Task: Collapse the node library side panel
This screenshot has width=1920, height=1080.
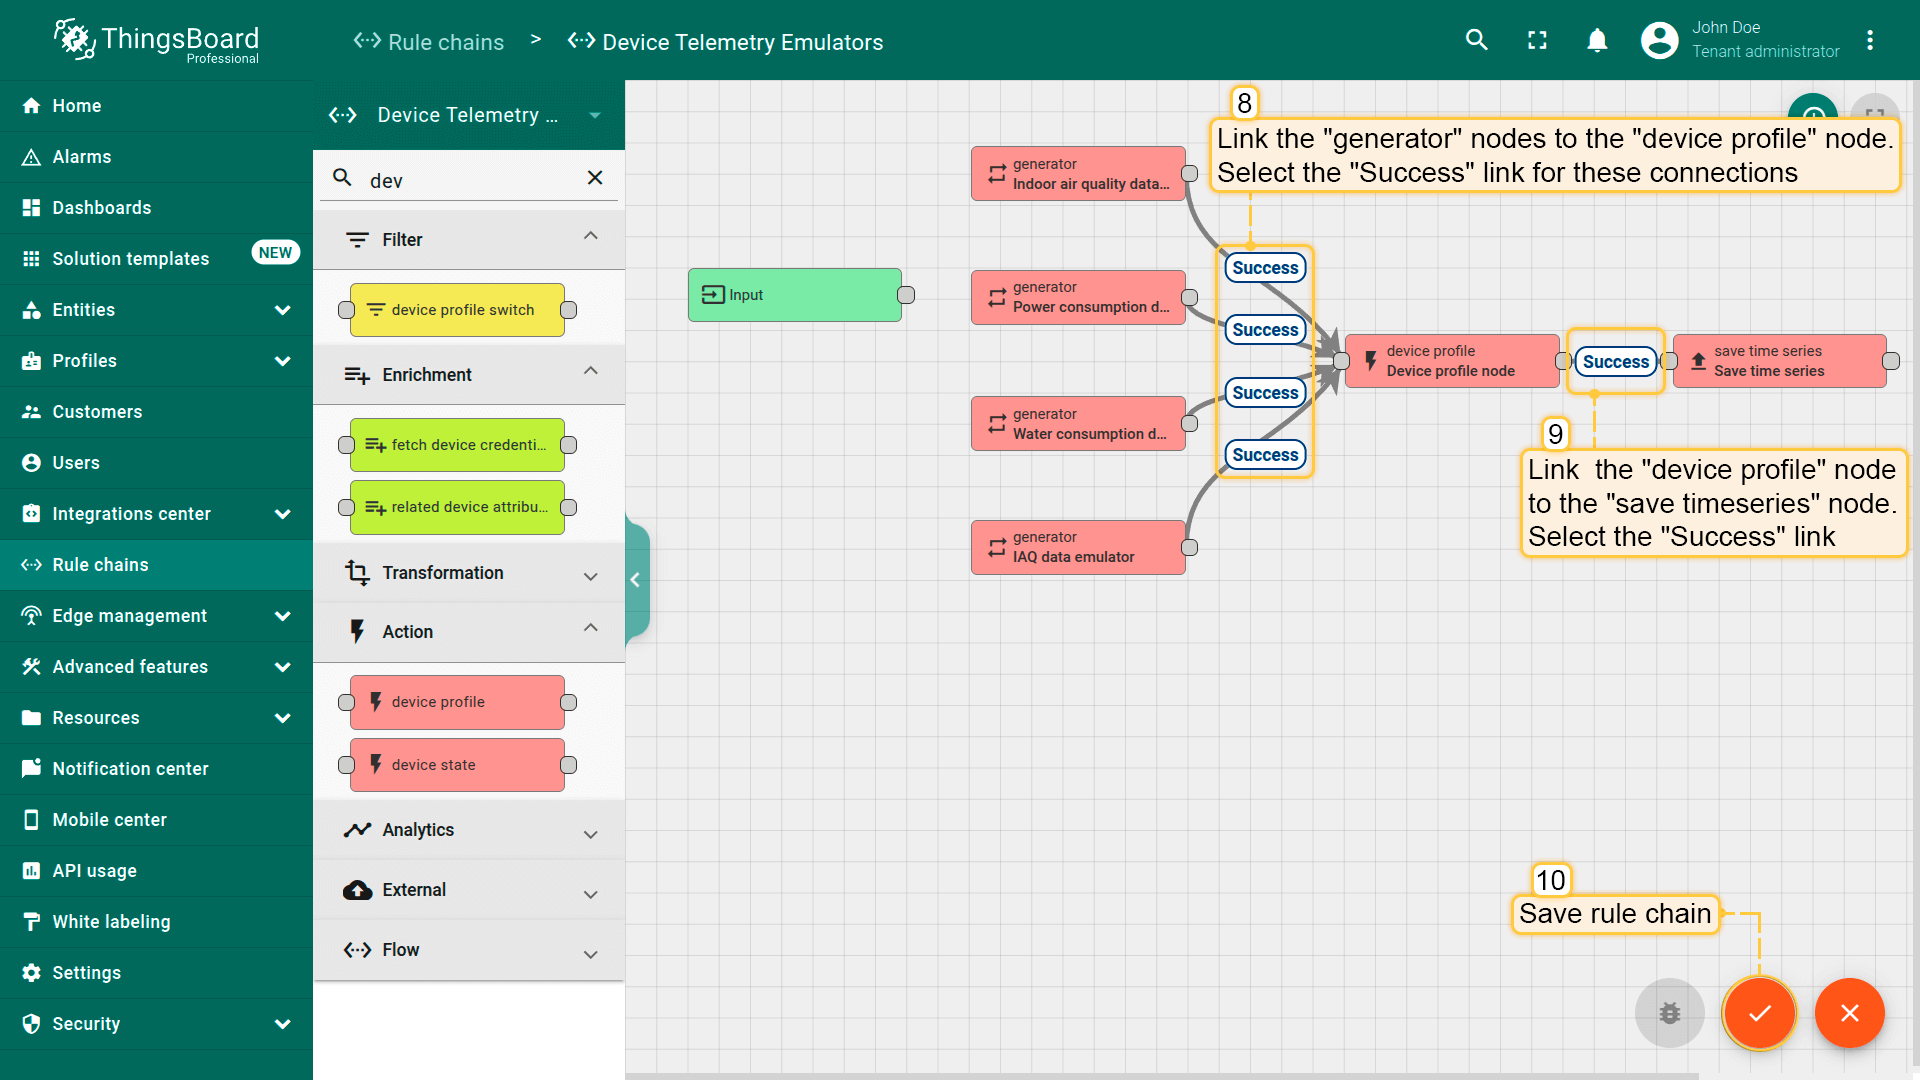Action: click(635, 580)
